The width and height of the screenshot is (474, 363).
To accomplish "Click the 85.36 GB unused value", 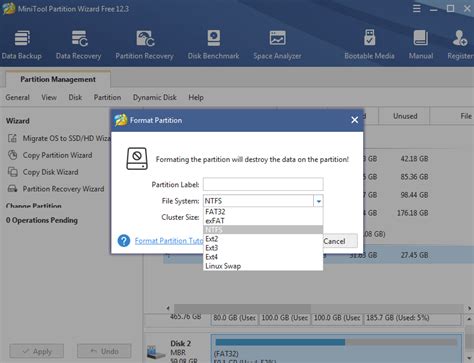I will pos(414,177).
